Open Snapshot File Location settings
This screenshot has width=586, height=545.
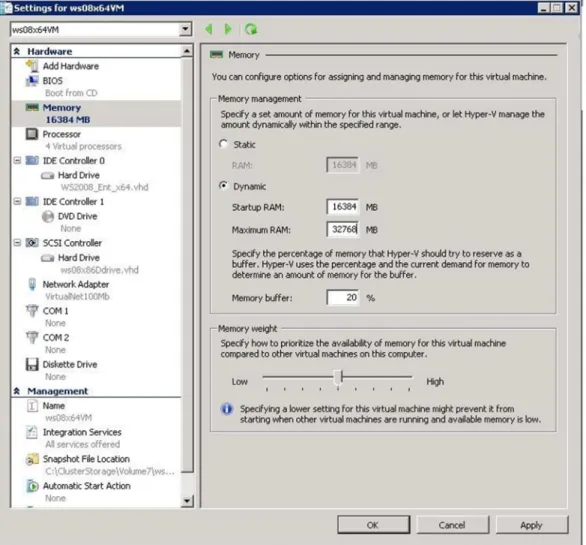(x=86, y=459)
